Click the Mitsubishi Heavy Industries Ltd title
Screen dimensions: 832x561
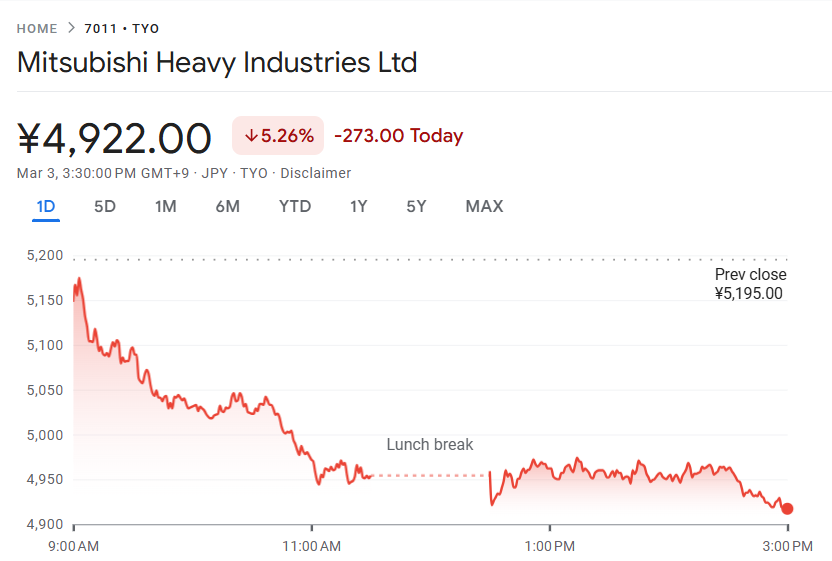click(x=217, y=63)
